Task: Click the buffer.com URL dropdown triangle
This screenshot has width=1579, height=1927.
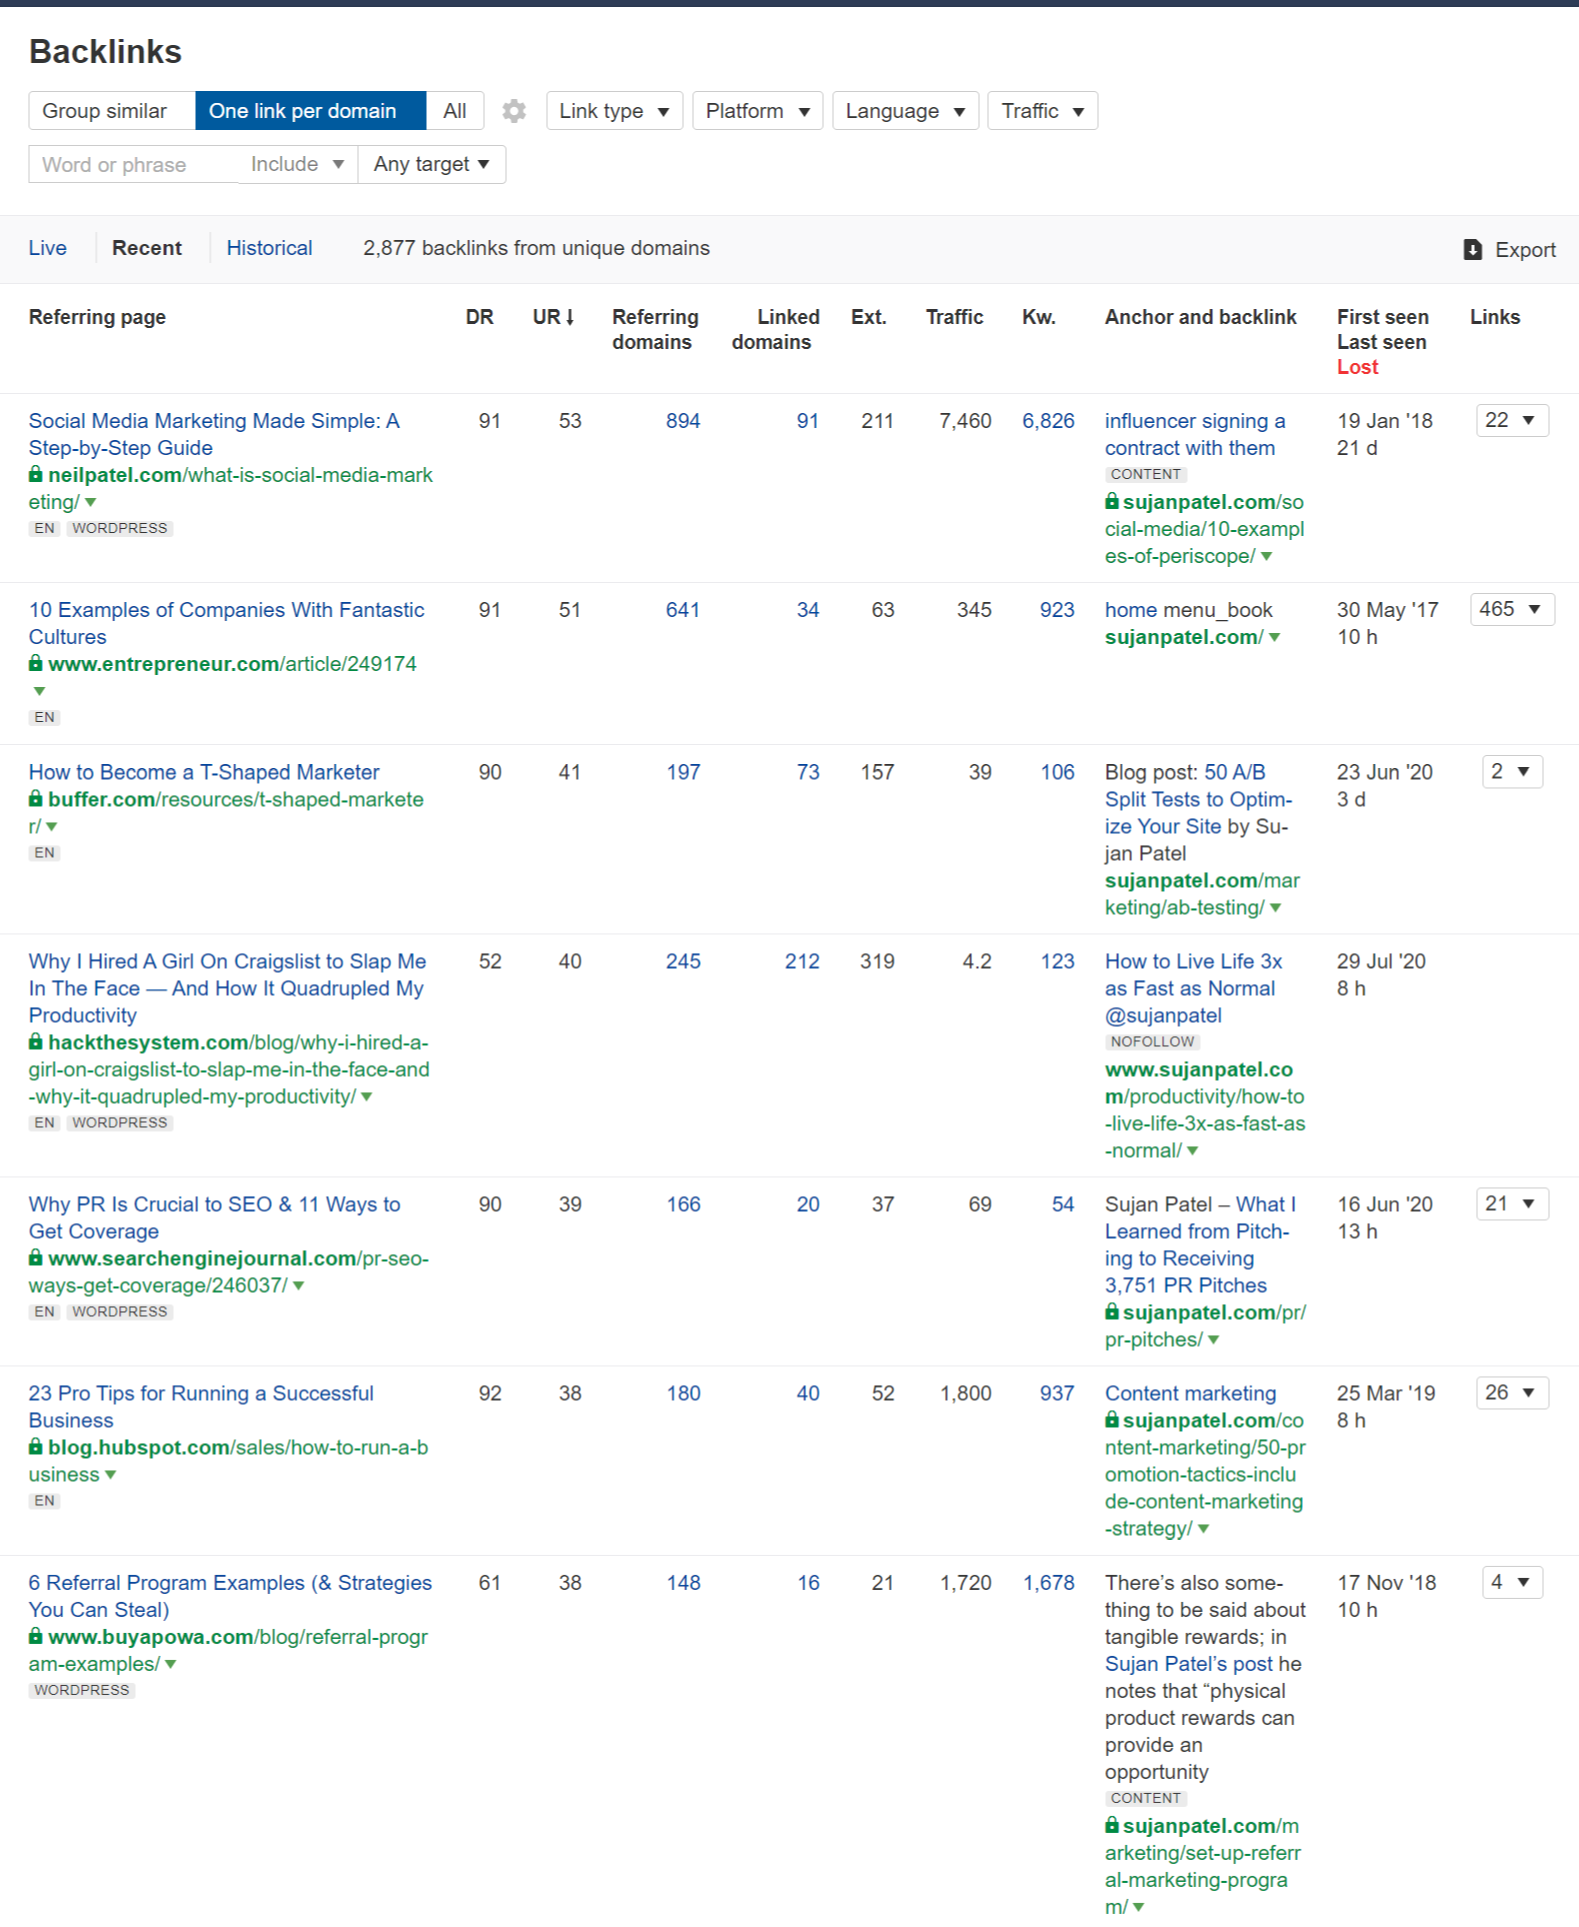Action: (x=52, y=827)
